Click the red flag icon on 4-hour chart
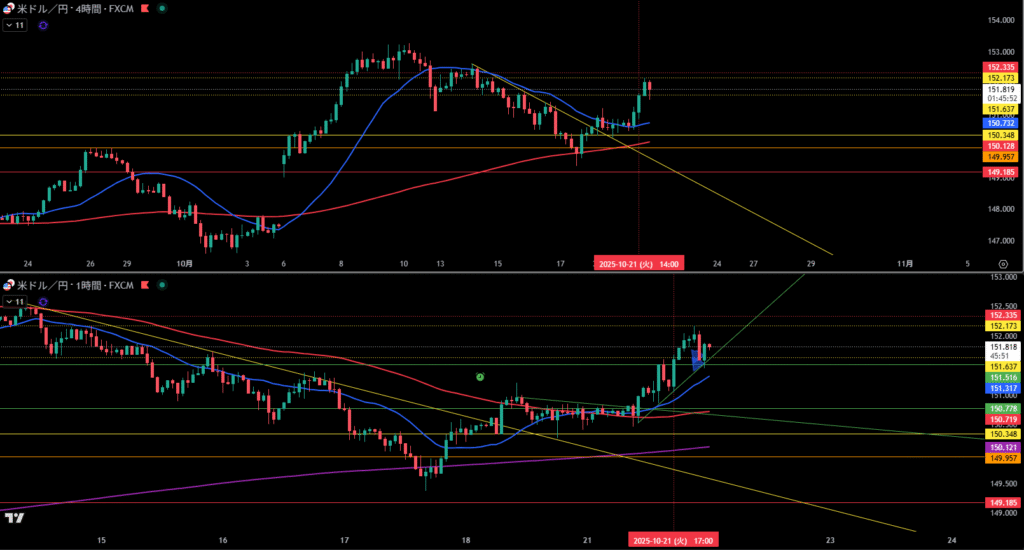The height and width of the screenshot is (550, 1024). point(146,7)
